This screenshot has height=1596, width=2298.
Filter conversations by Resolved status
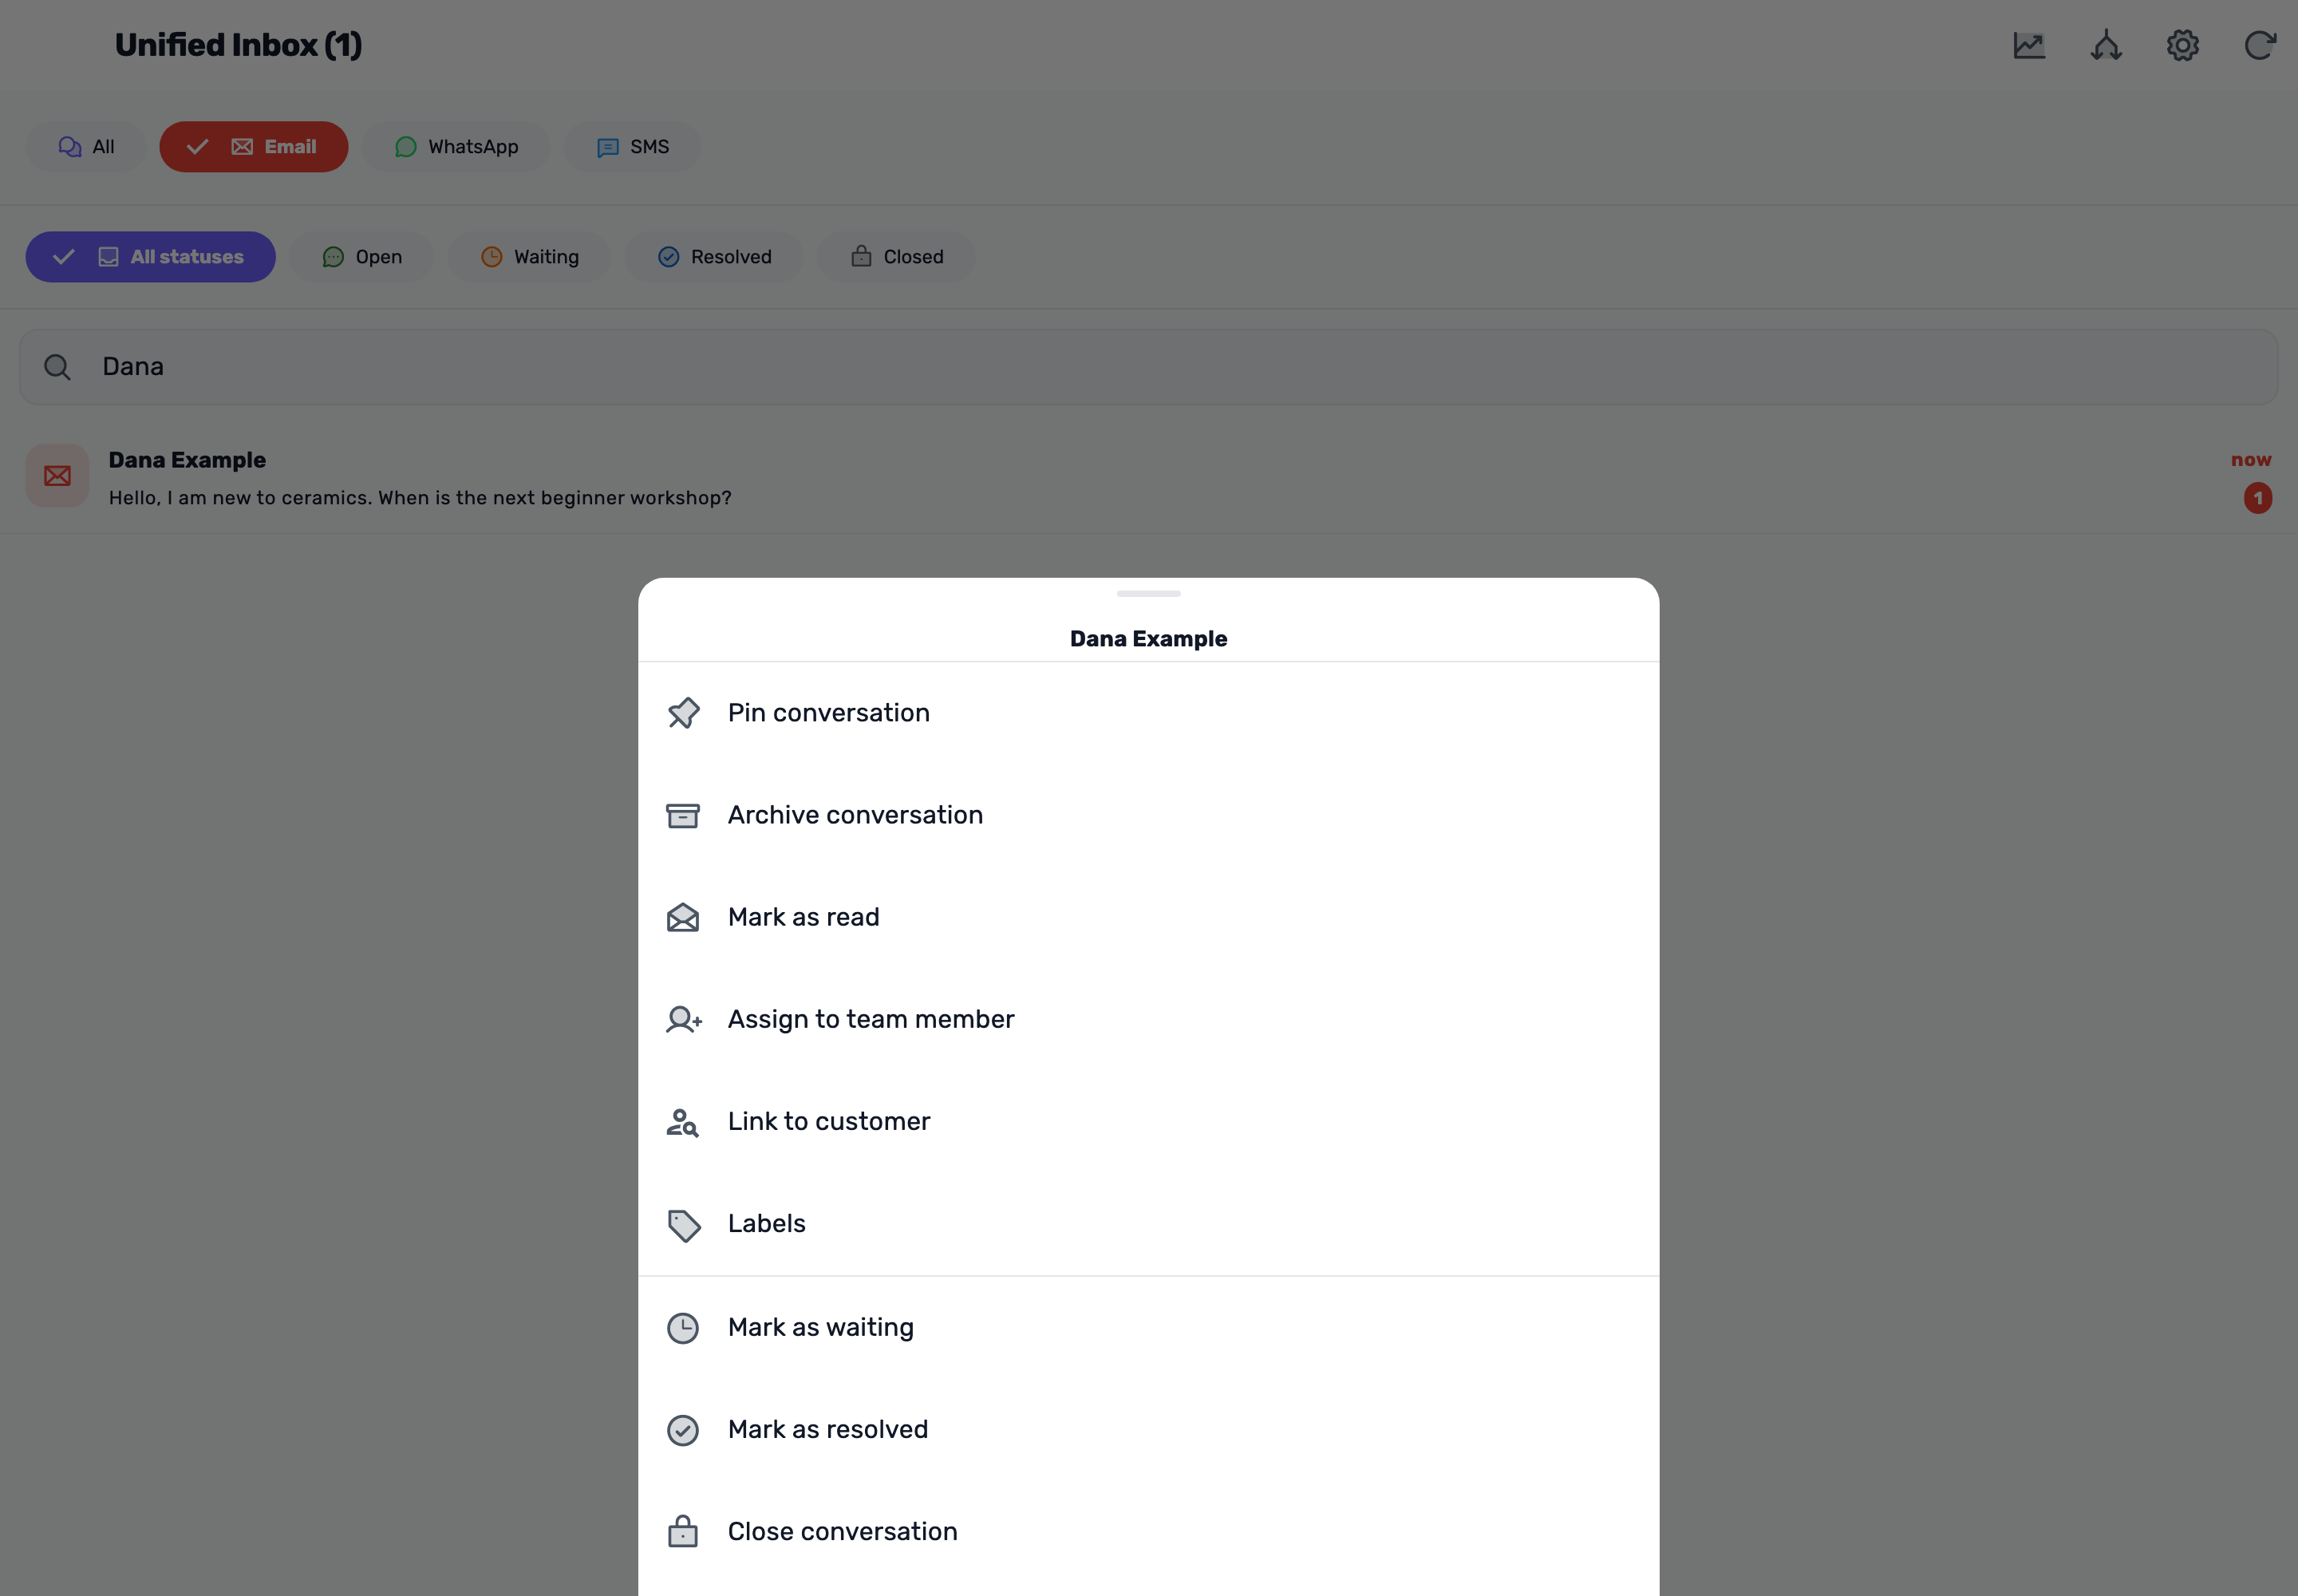click(x=714, y=257)
